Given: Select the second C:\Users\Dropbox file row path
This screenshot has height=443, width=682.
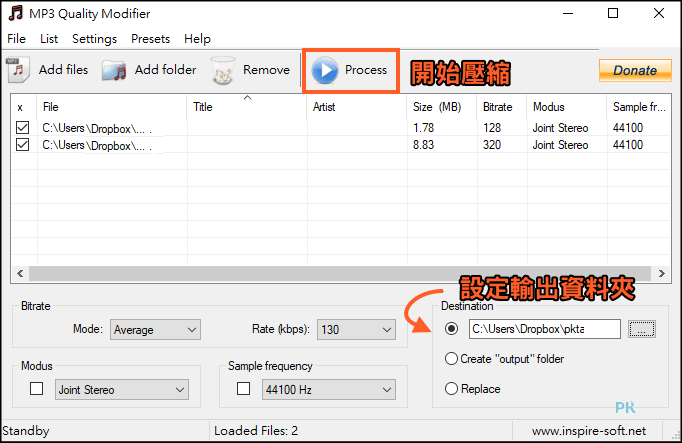Looking at the screenshot, I should (x=97, y=145).
